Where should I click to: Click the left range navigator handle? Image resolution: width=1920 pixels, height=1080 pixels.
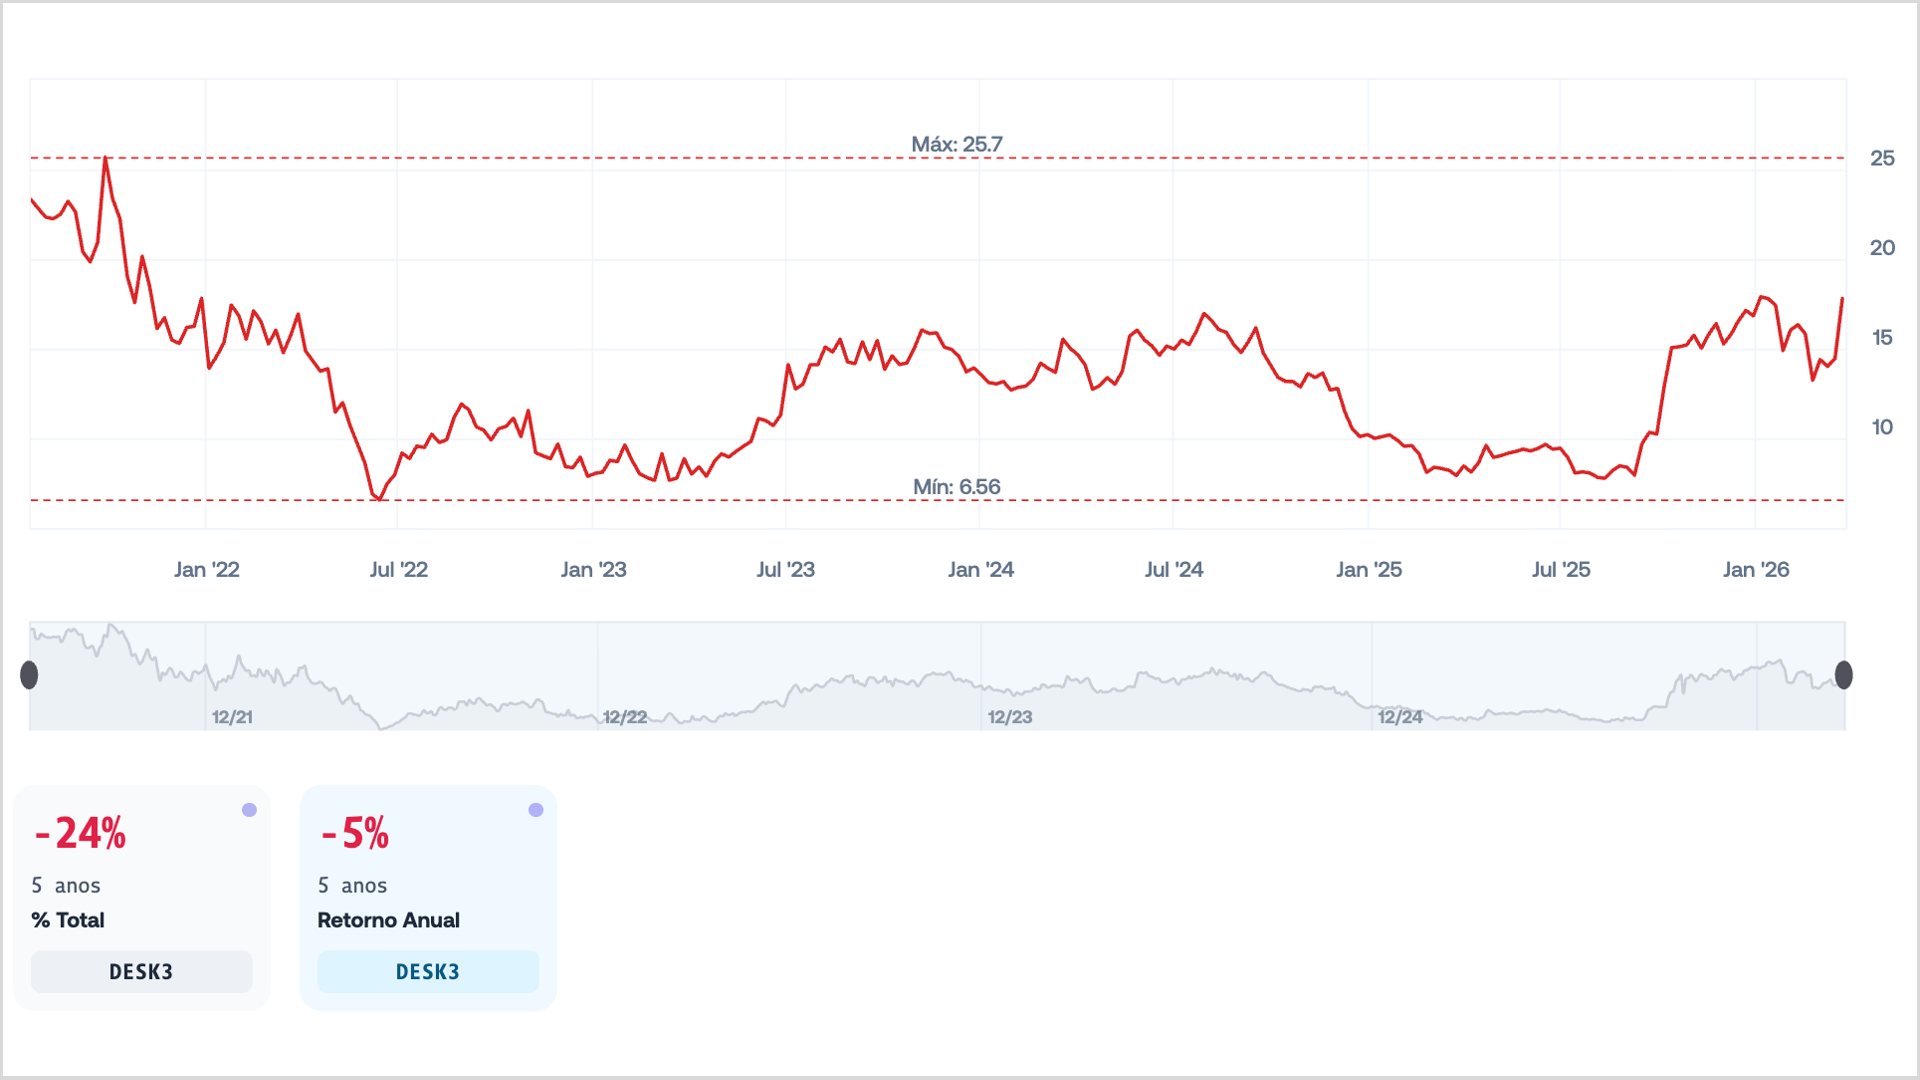click(29, 675)
